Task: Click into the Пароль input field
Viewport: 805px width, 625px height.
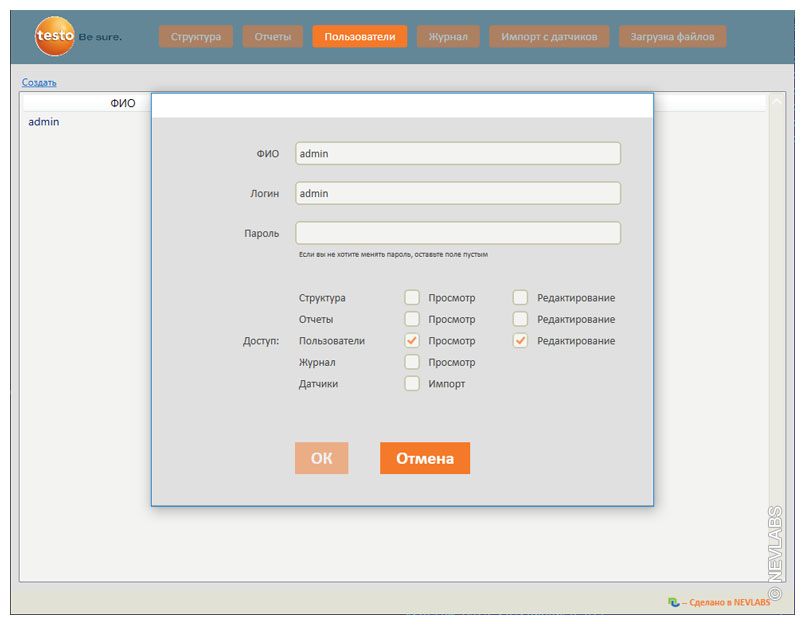Action: pos(458,233)
